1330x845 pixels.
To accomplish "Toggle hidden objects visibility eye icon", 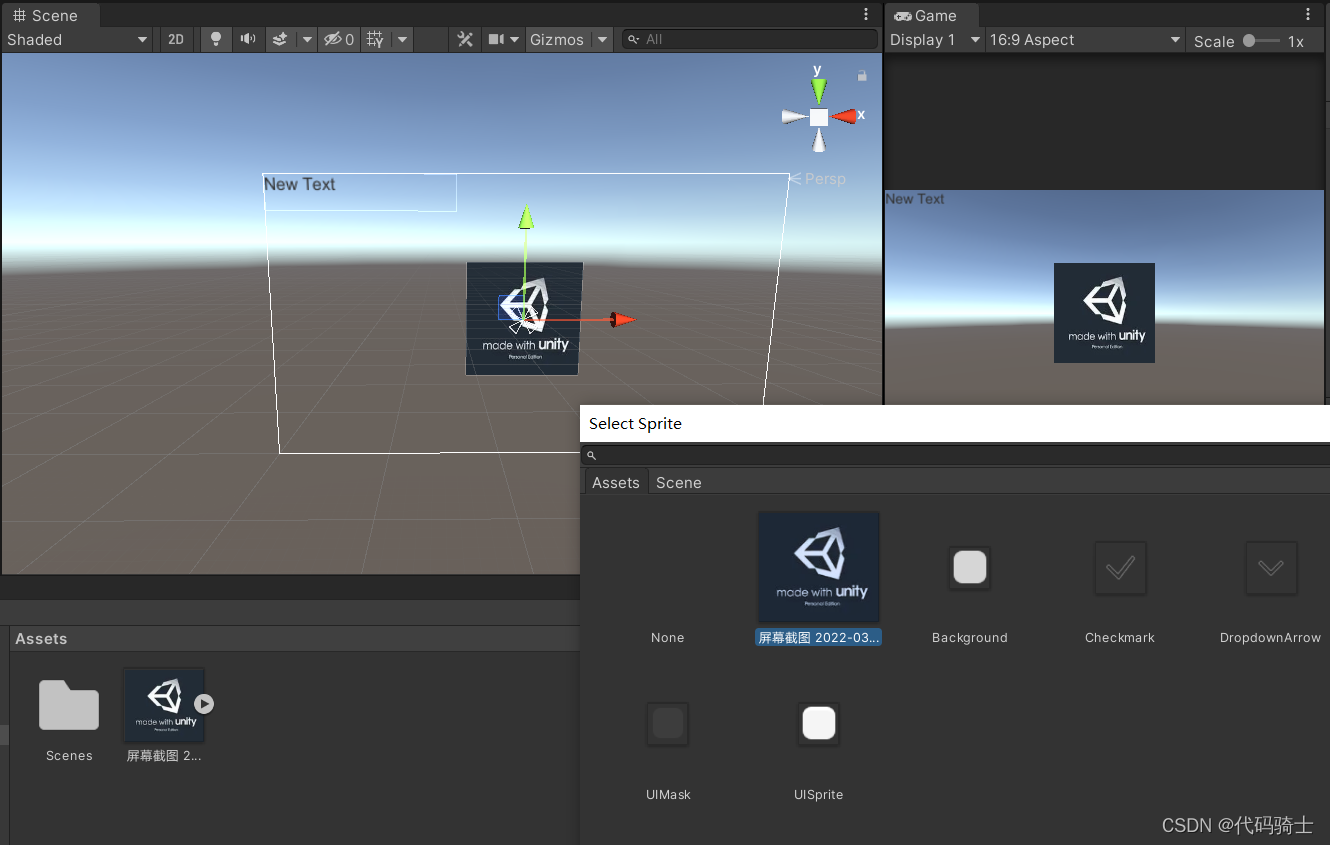I will [x=339, y=39].
